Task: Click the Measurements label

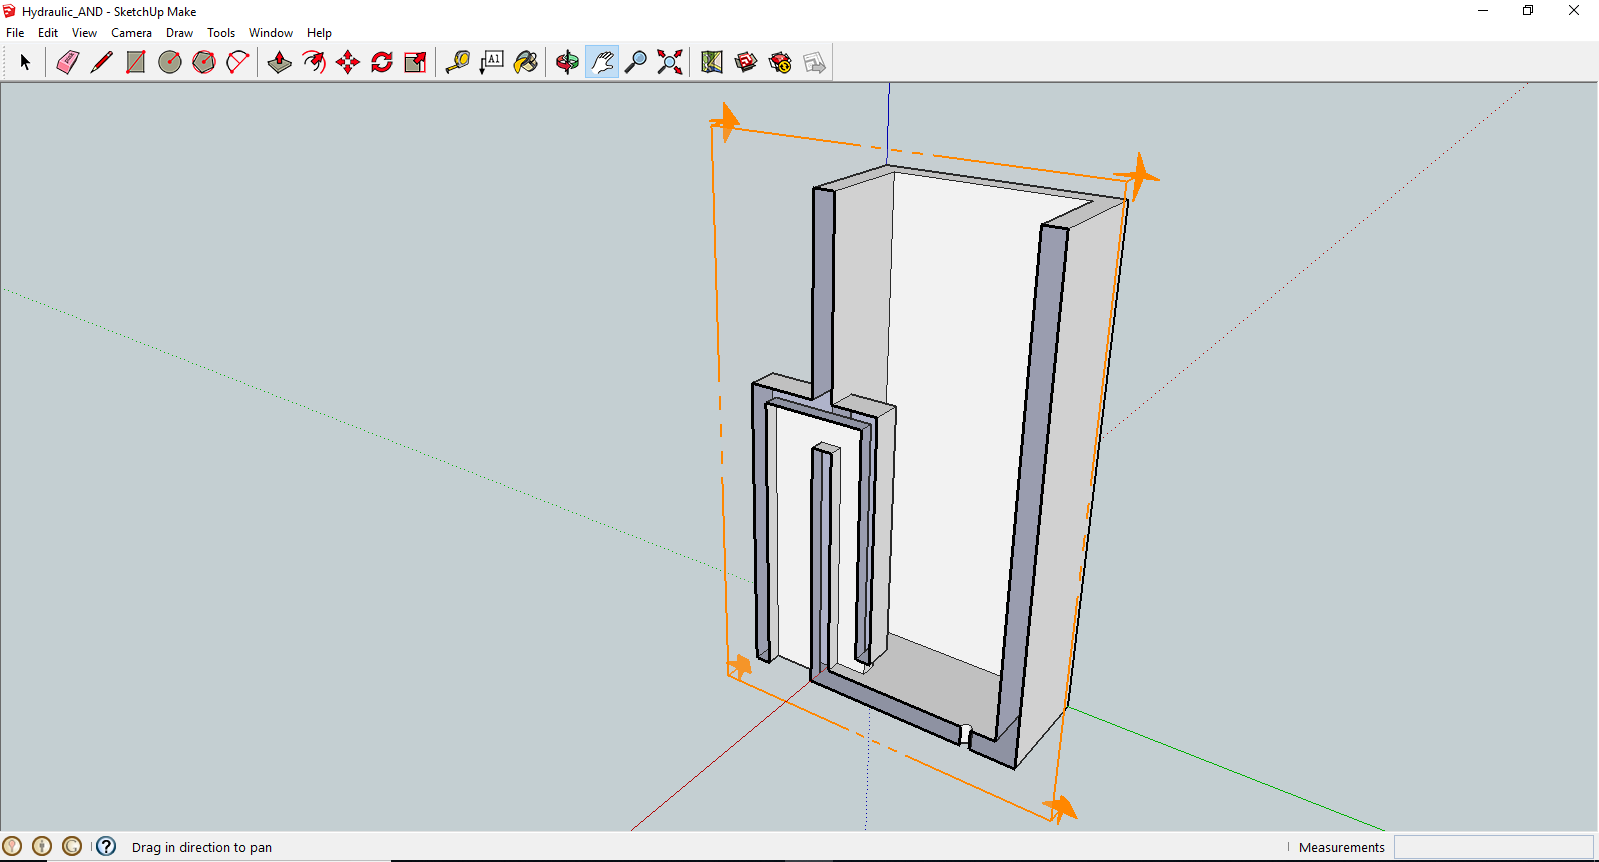Action: [x=1341, y=847]
